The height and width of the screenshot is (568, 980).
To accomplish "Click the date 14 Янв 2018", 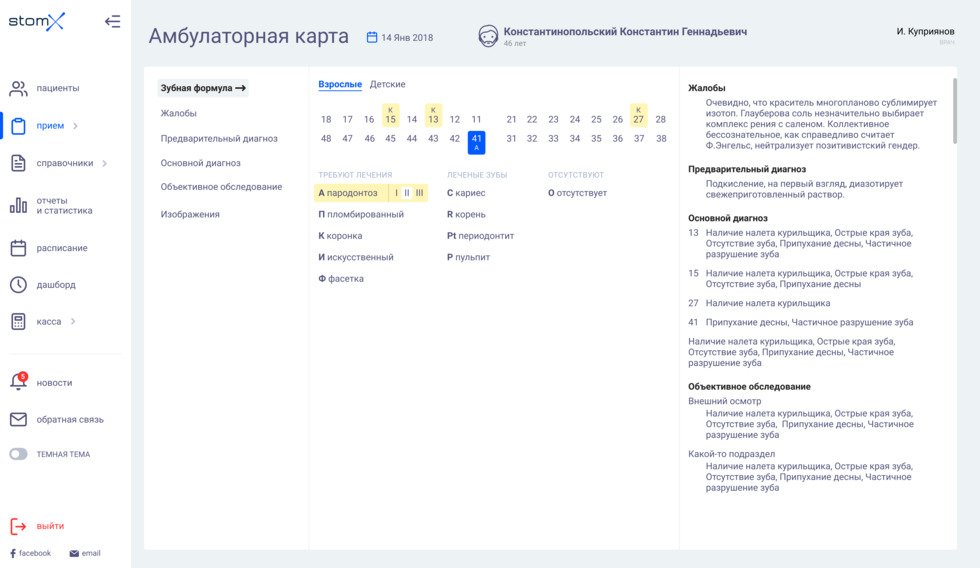I will [407, 37].
